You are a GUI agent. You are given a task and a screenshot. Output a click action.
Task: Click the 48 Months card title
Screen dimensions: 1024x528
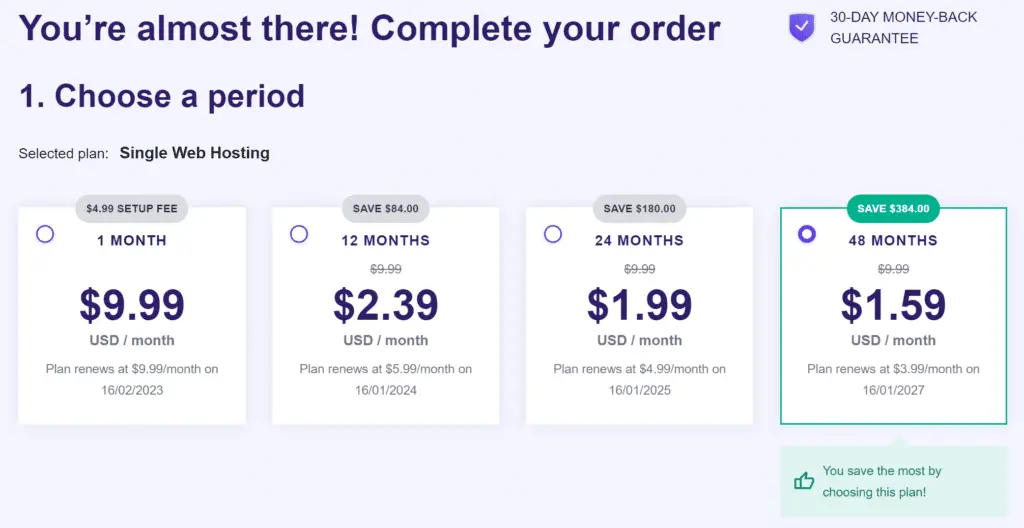(x=894, y=240)
